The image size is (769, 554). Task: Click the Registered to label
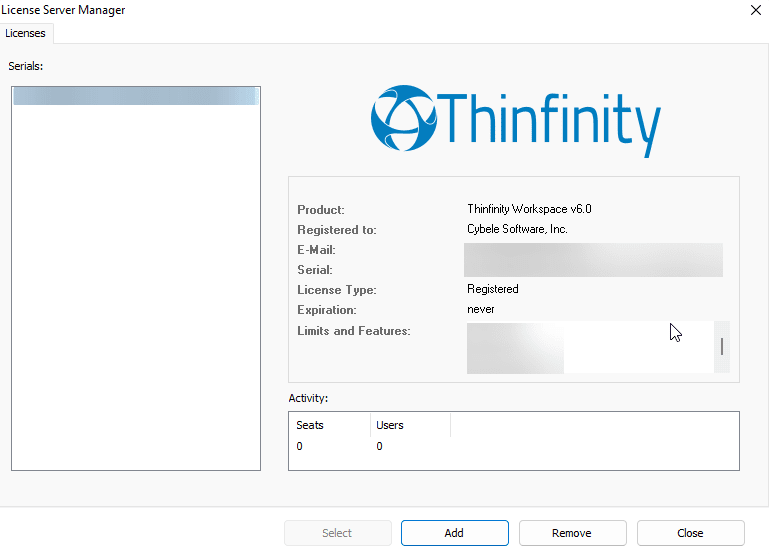tap(336, 230)
